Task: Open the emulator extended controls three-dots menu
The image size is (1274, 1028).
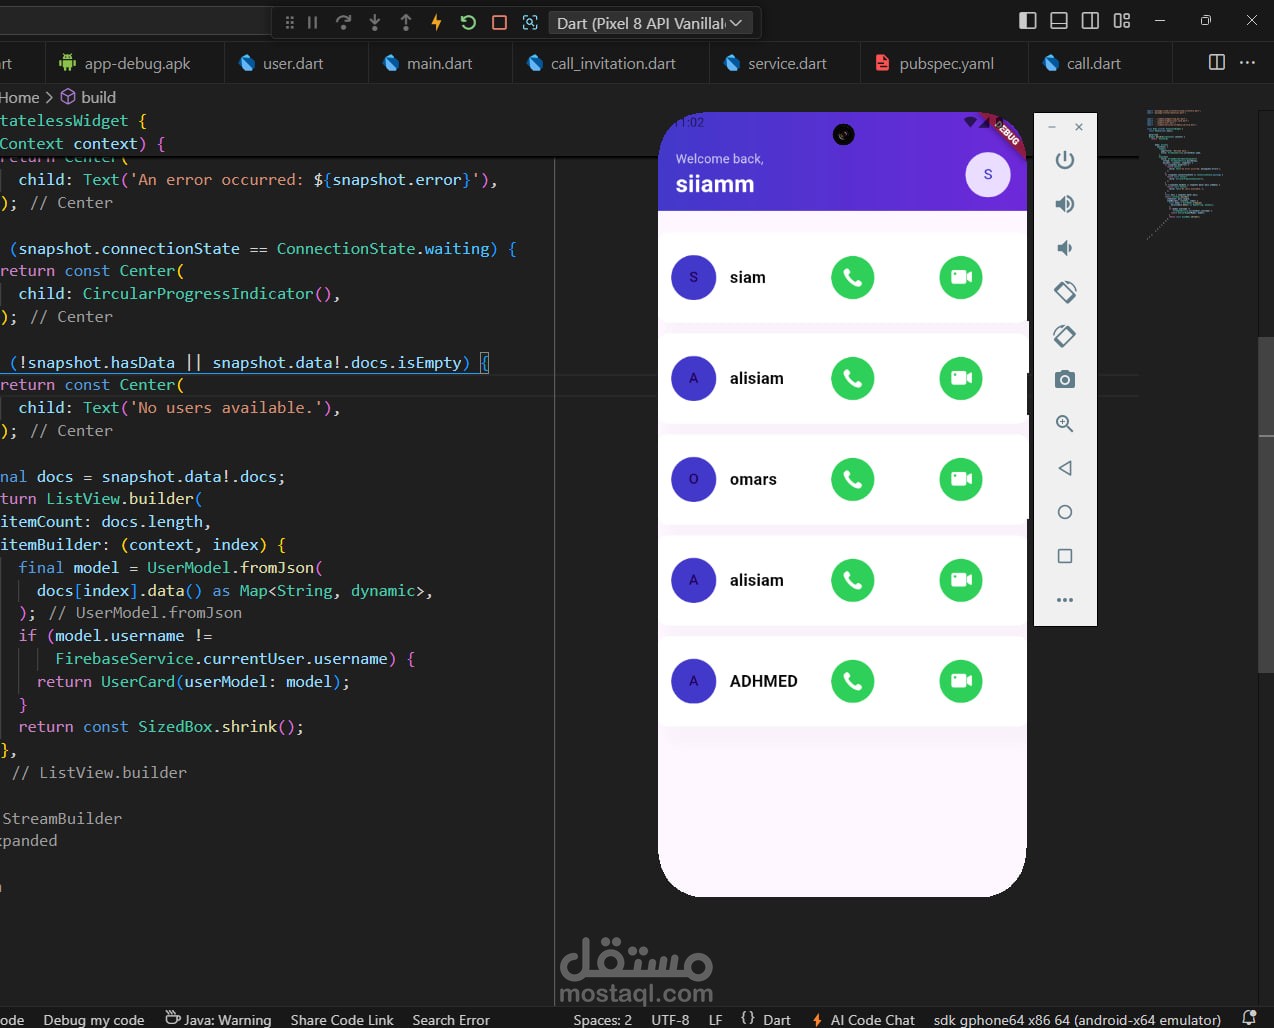Action: (x=1065, y=600)
